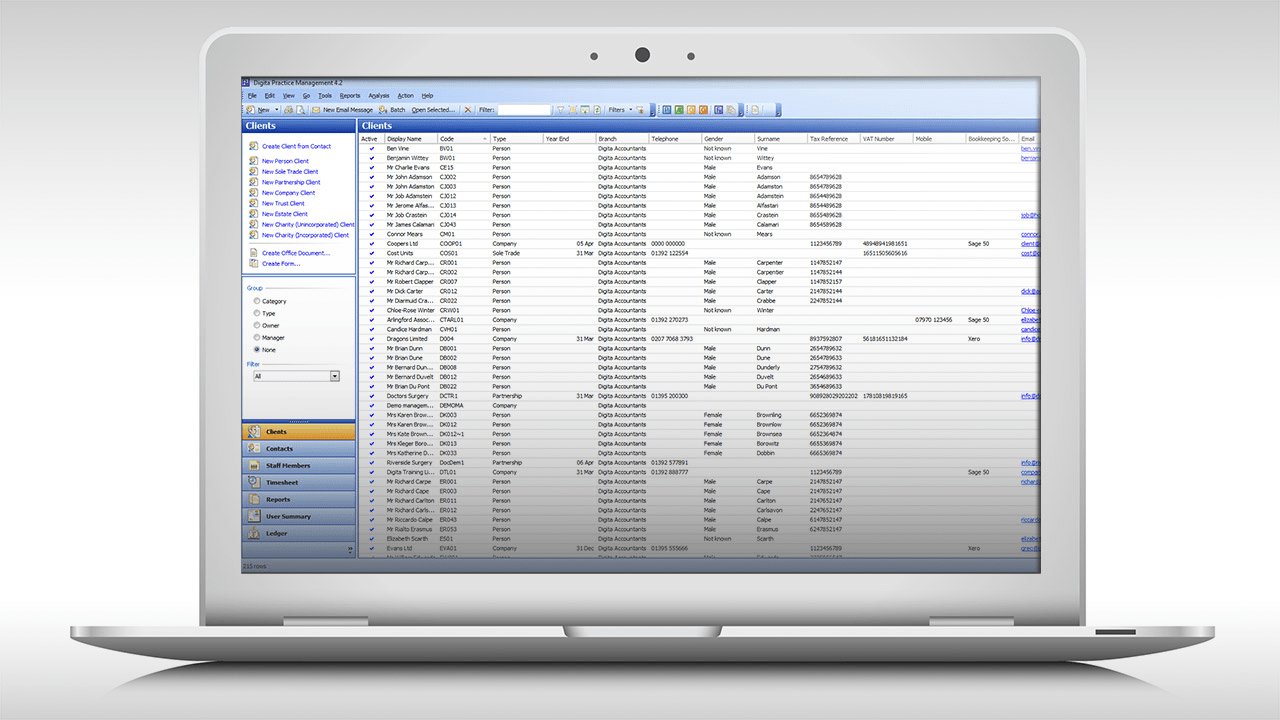Sort by the Code column header
The width and height of the screenshot is (1280, 720).
464,139
